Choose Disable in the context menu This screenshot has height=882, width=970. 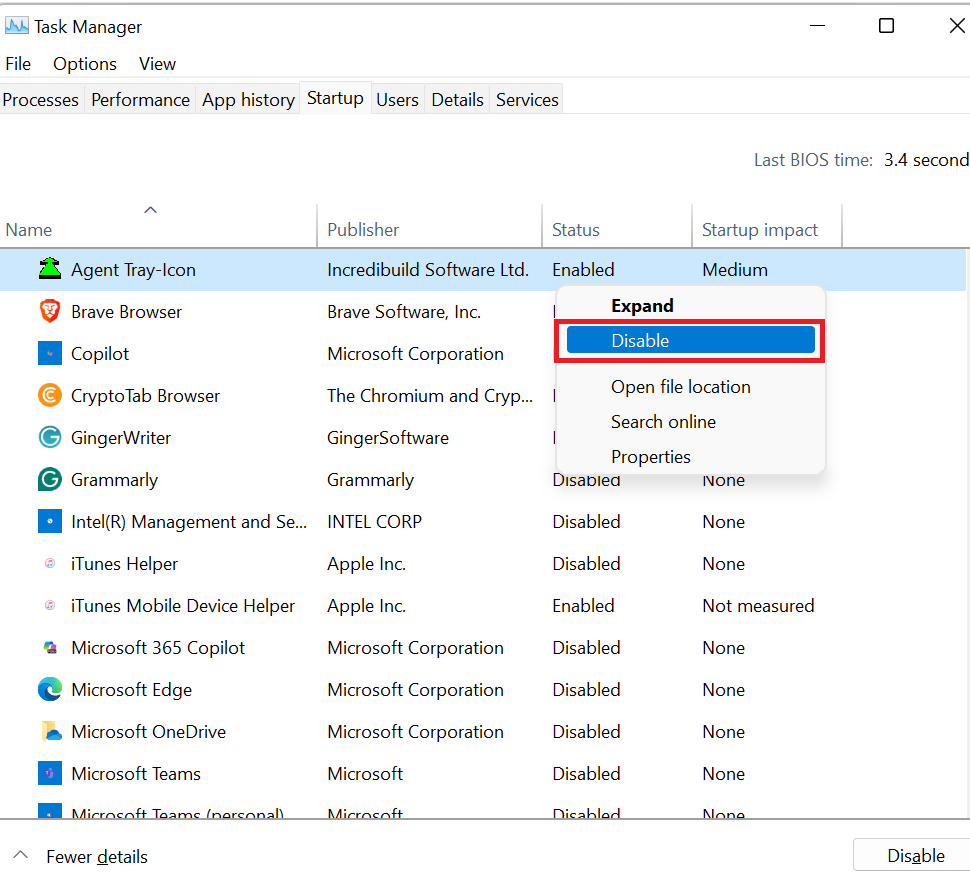click(690, 341)
